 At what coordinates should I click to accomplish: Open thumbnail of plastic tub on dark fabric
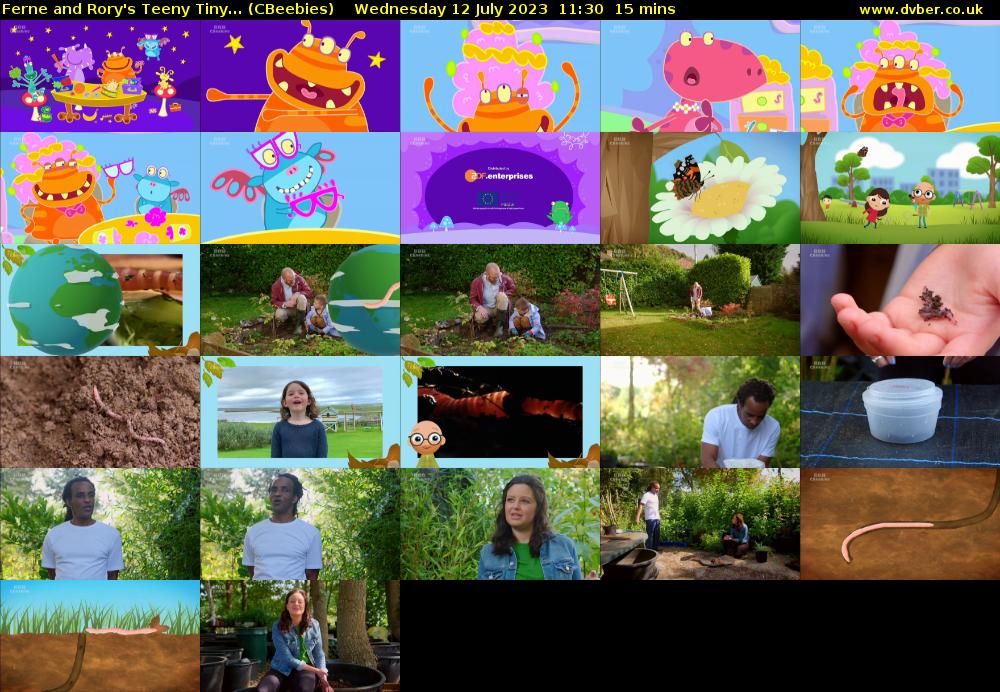(x=900, y=412)
